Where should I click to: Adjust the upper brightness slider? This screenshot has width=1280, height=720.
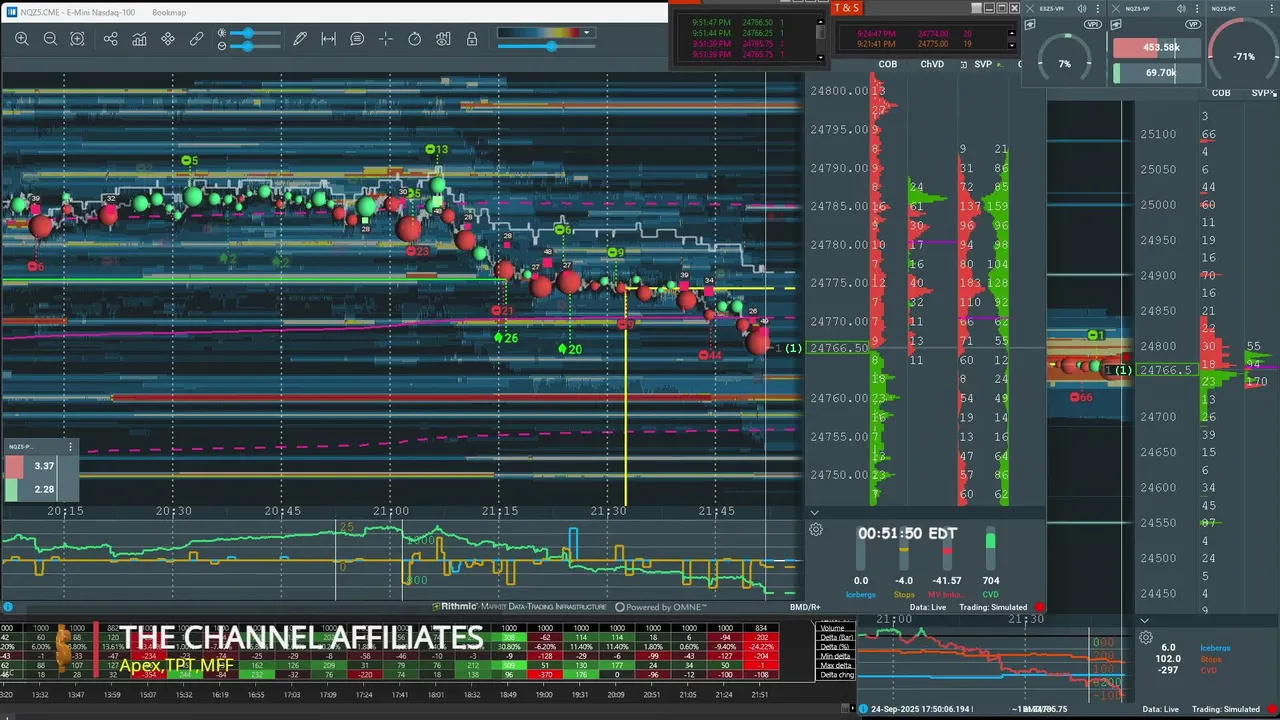255,33
